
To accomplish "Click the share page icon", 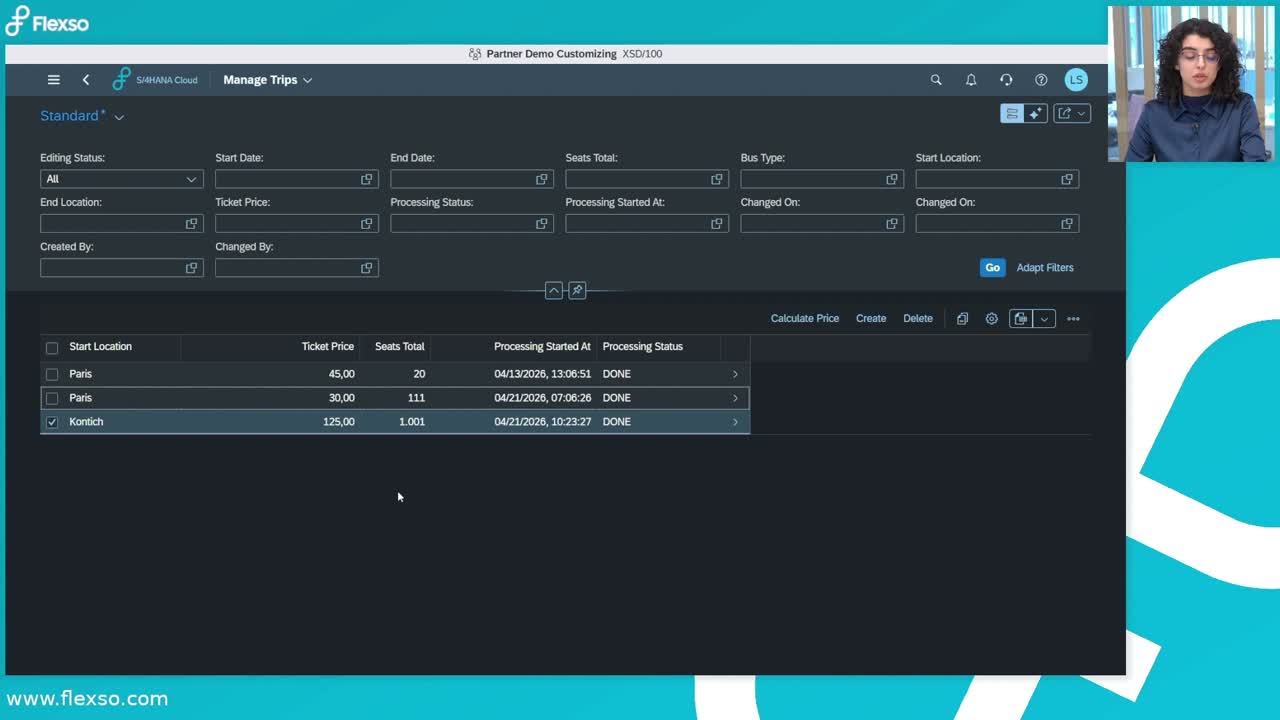I will [1065, 114].
